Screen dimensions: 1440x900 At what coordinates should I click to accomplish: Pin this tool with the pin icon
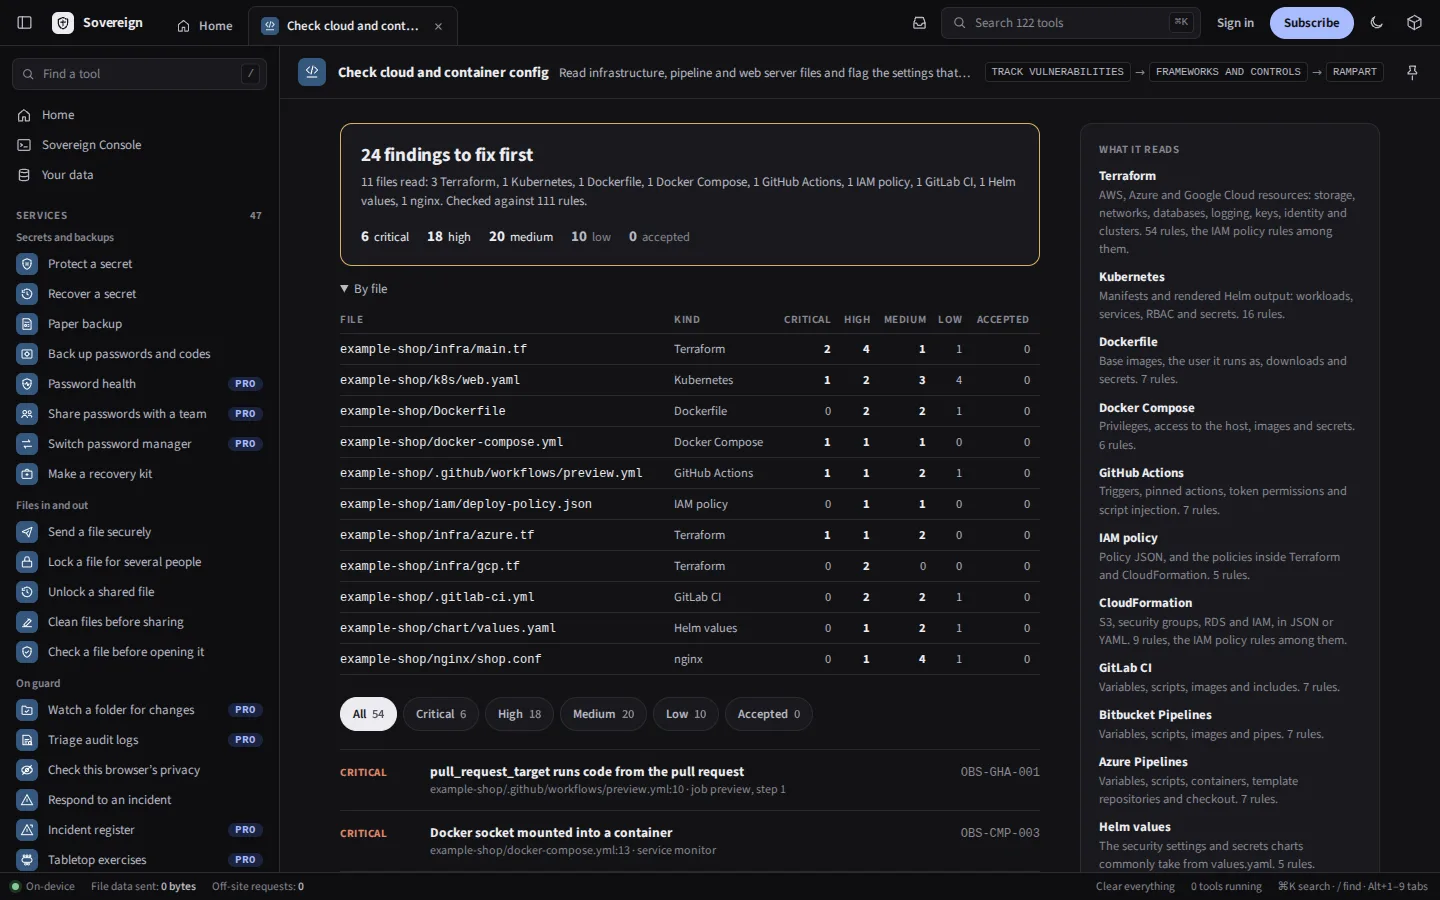pos(1412,72)
